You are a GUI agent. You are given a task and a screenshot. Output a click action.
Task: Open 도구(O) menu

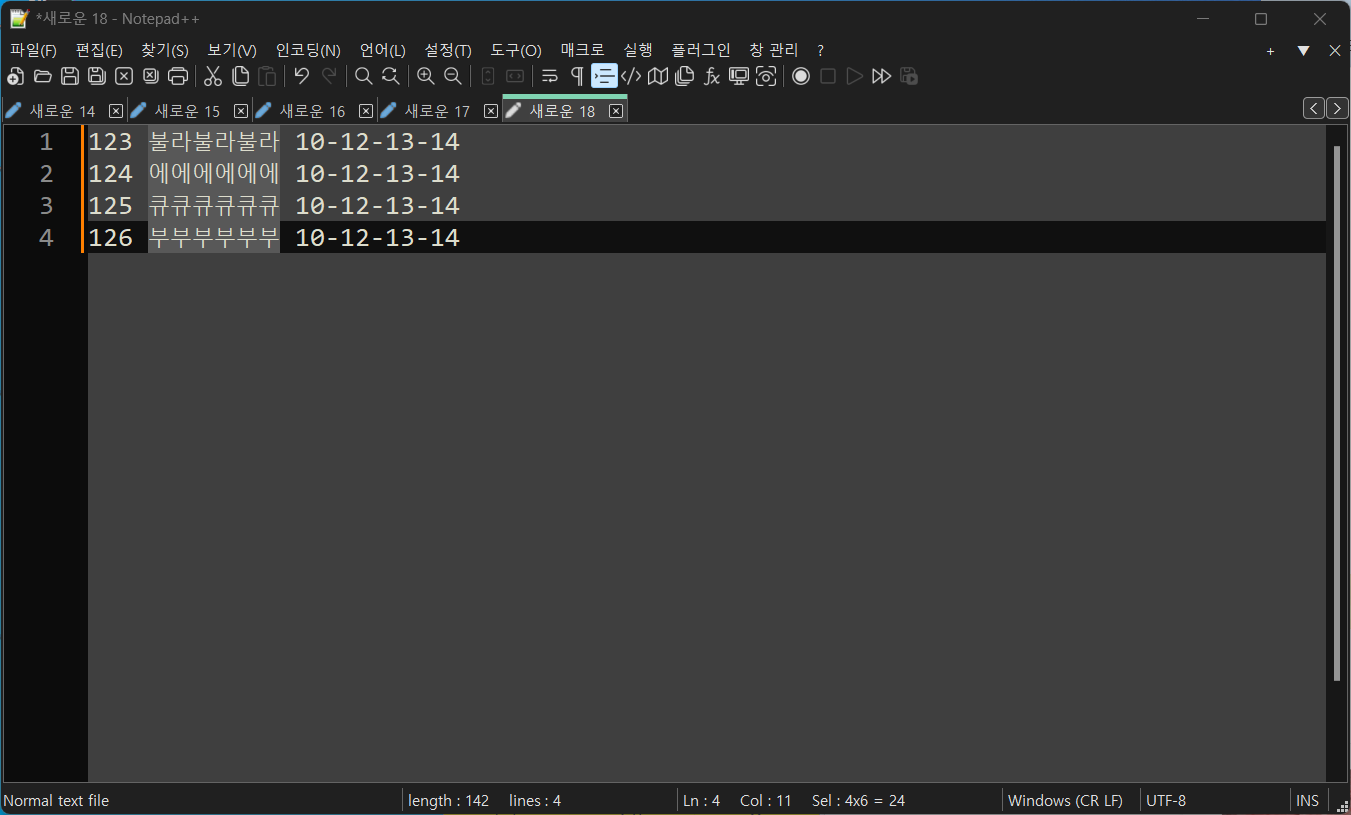coord(516,50)
